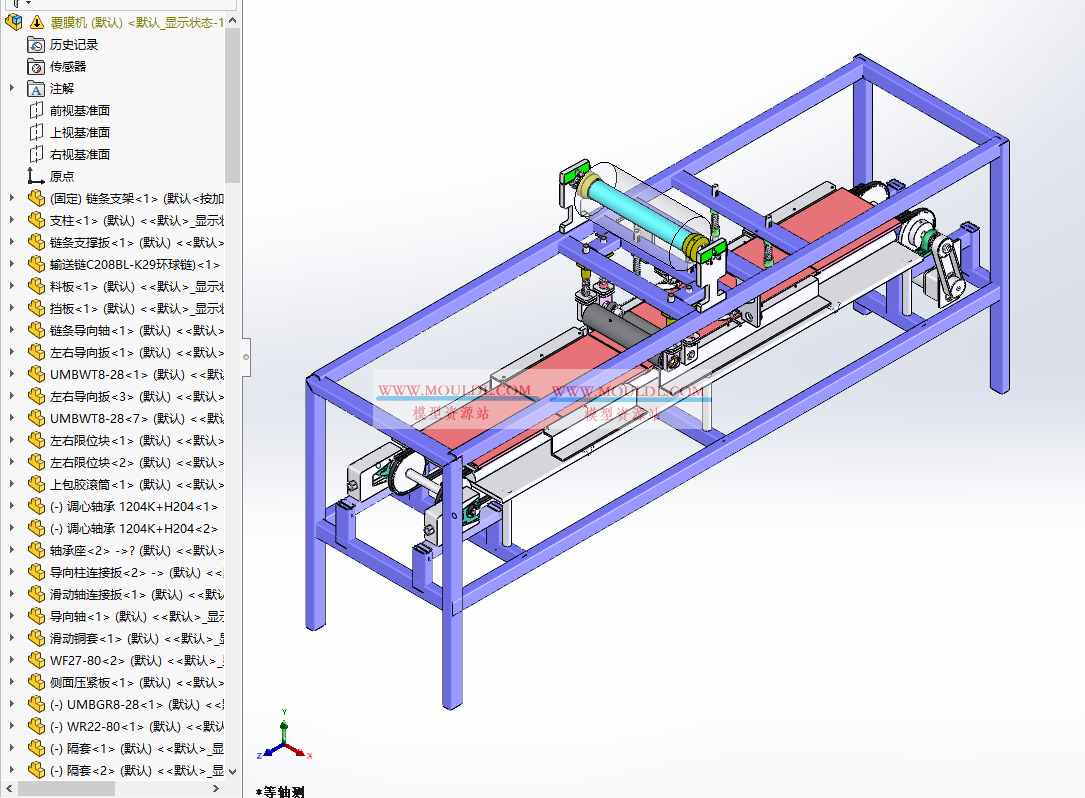Click the 原点 origin icon

(36, 177)
